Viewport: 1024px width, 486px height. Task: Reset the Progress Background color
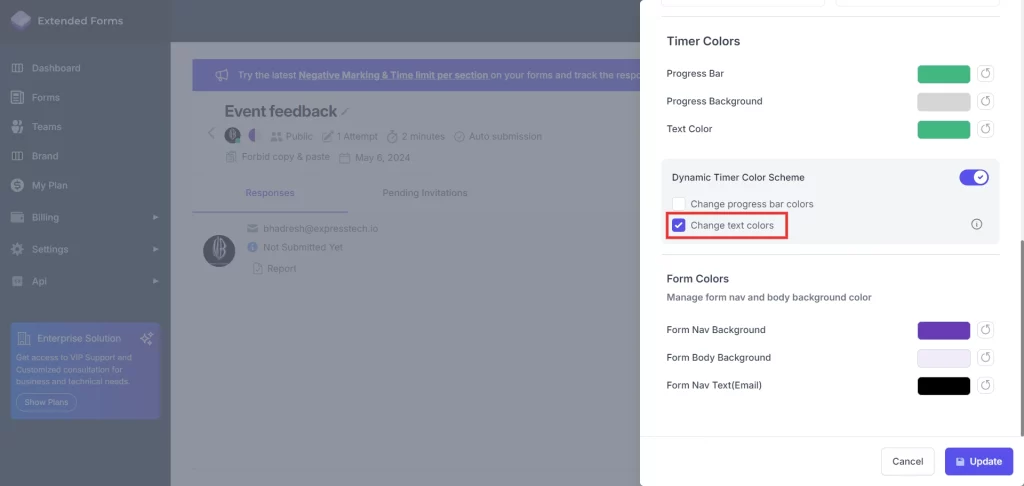(985, 101)
